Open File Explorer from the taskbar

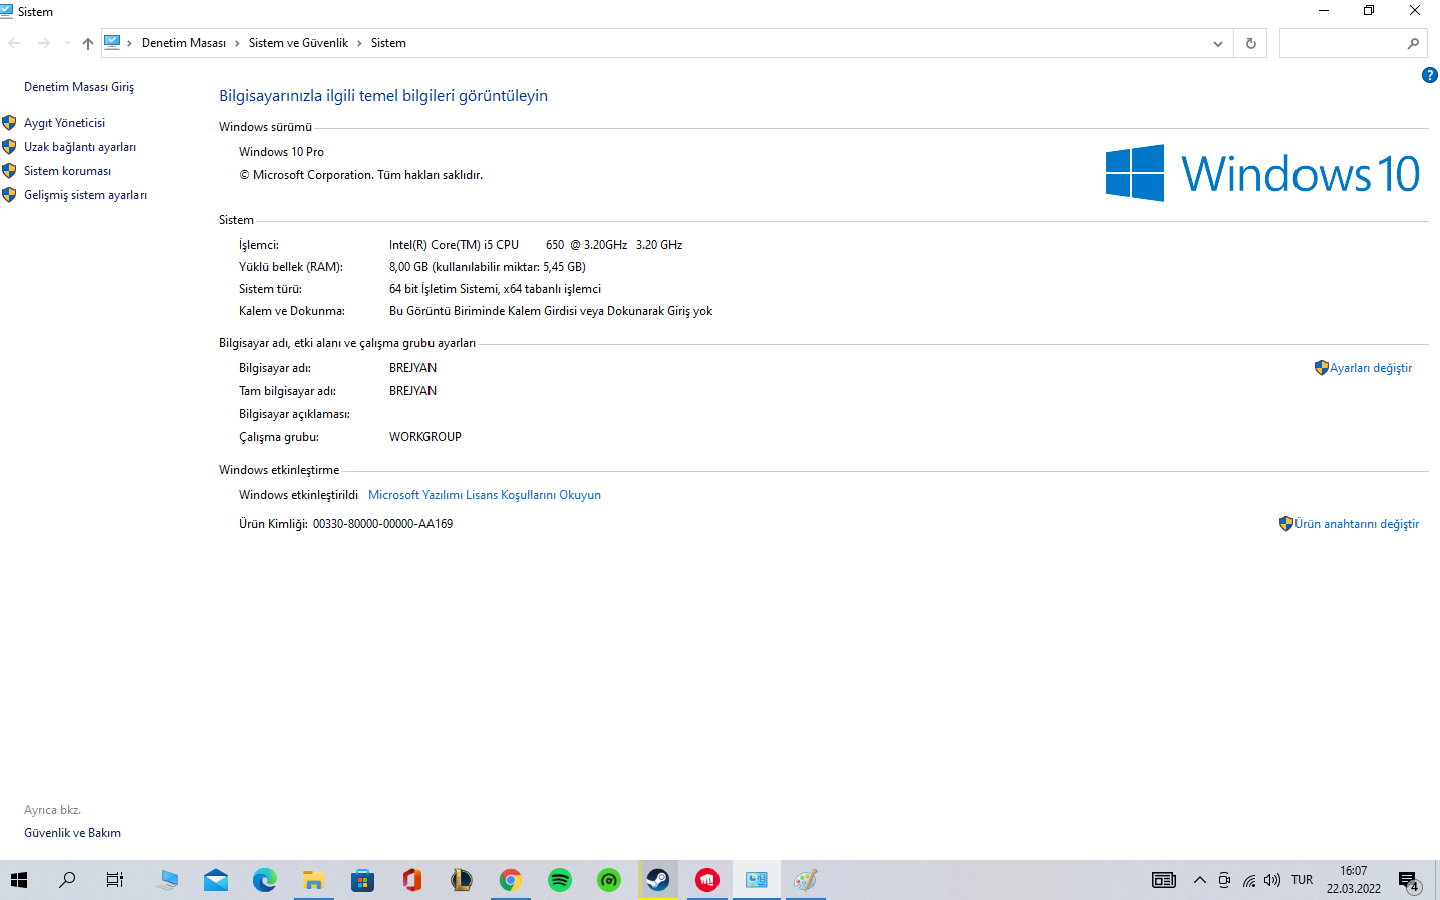tap(313, 880)
